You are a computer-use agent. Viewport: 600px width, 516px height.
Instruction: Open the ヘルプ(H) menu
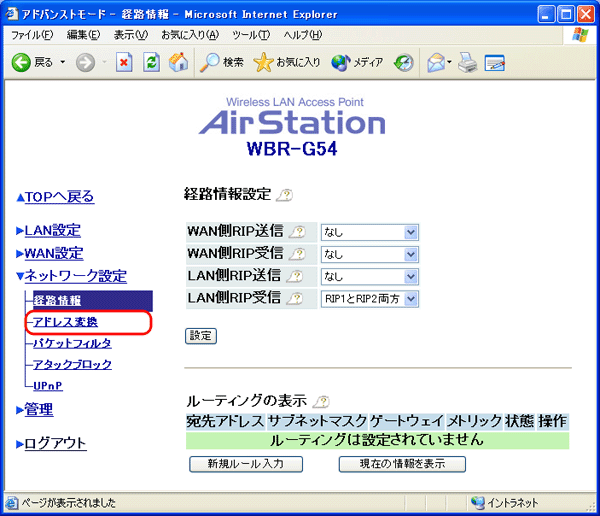pyautogui.click(x=302, y=35)
